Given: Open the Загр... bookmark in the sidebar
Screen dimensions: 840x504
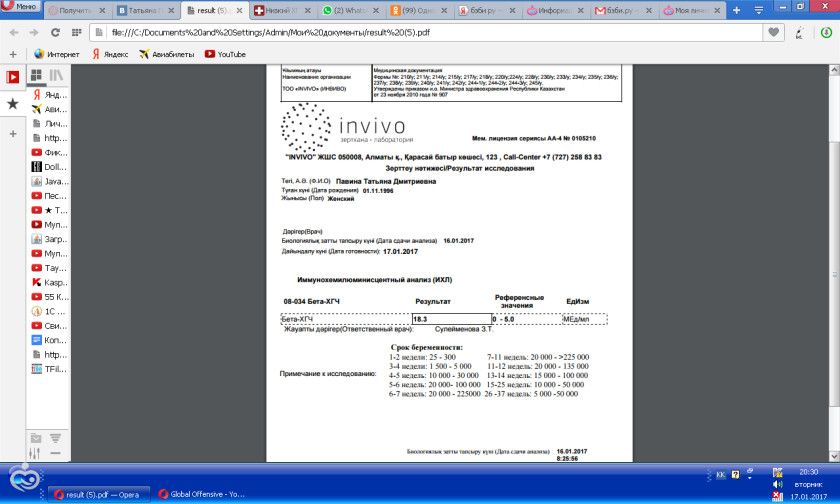Looking at the screenshot, I should point(49,239).
